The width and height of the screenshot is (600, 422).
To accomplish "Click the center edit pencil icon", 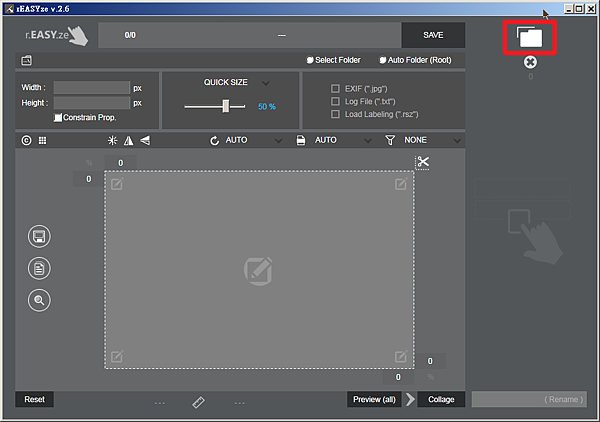I will [258, 271].
